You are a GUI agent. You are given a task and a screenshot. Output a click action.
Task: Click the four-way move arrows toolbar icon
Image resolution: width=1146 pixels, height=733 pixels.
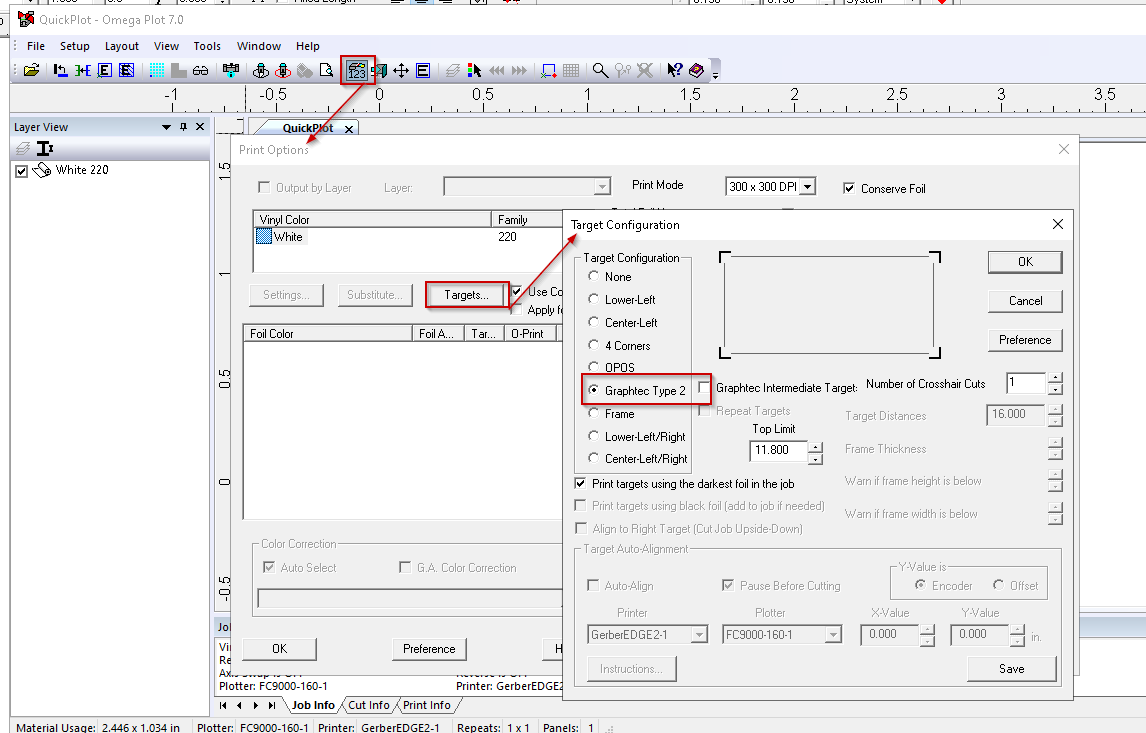tap(401, 70)
